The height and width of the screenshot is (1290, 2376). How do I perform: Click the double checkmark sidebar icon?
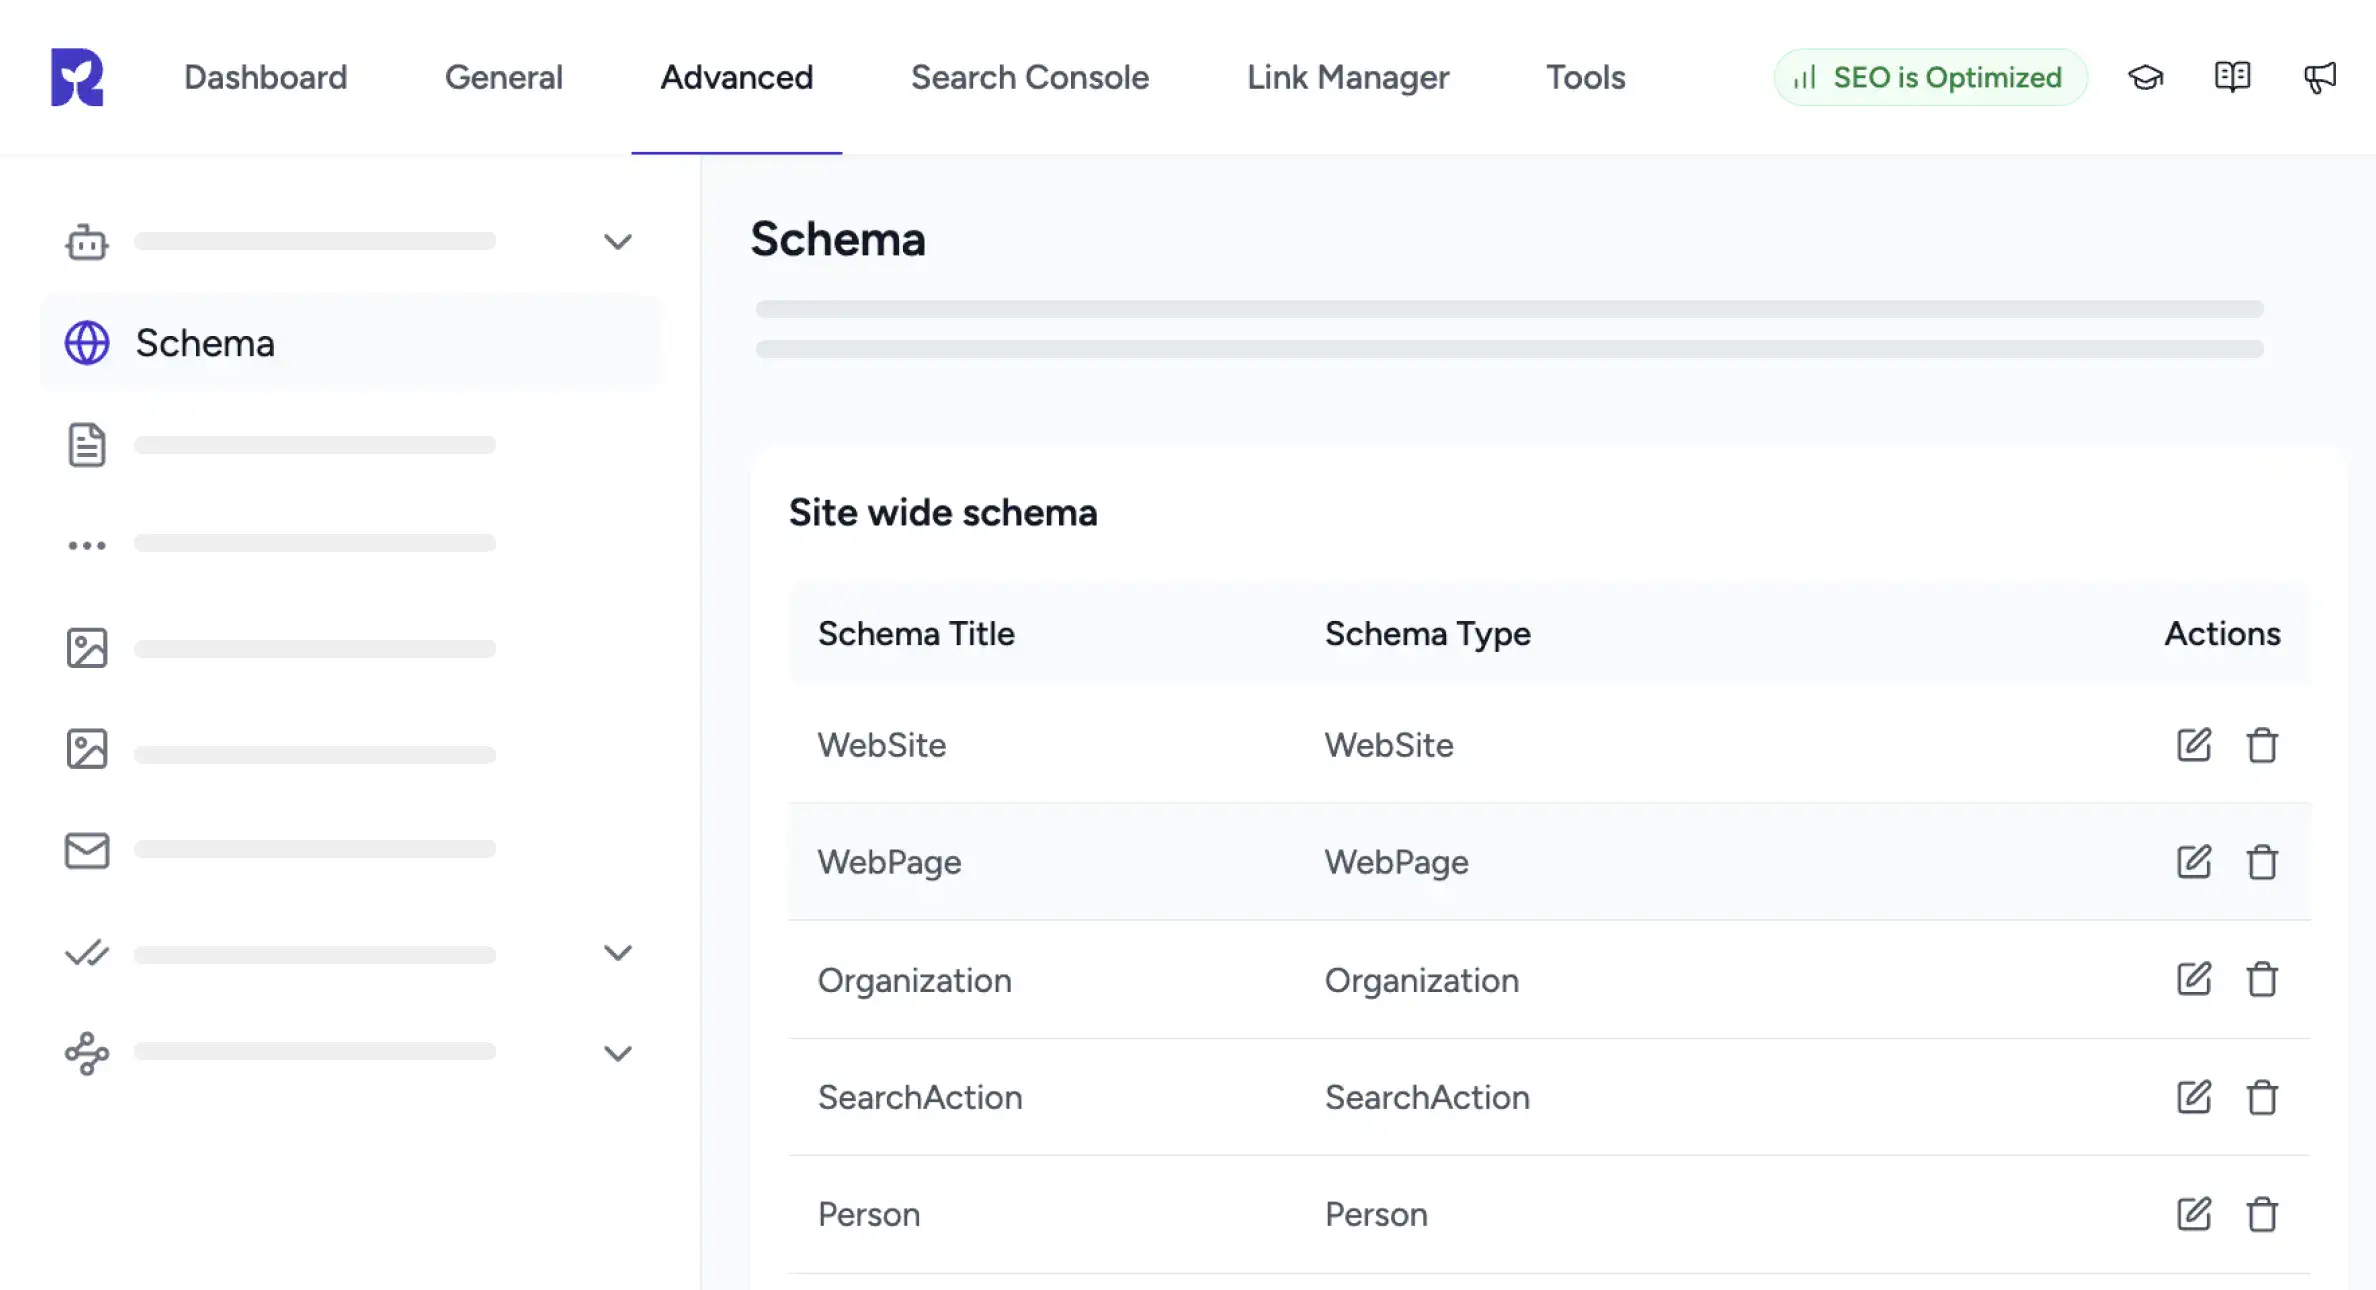pyautogui.click(x=87, y=953)
